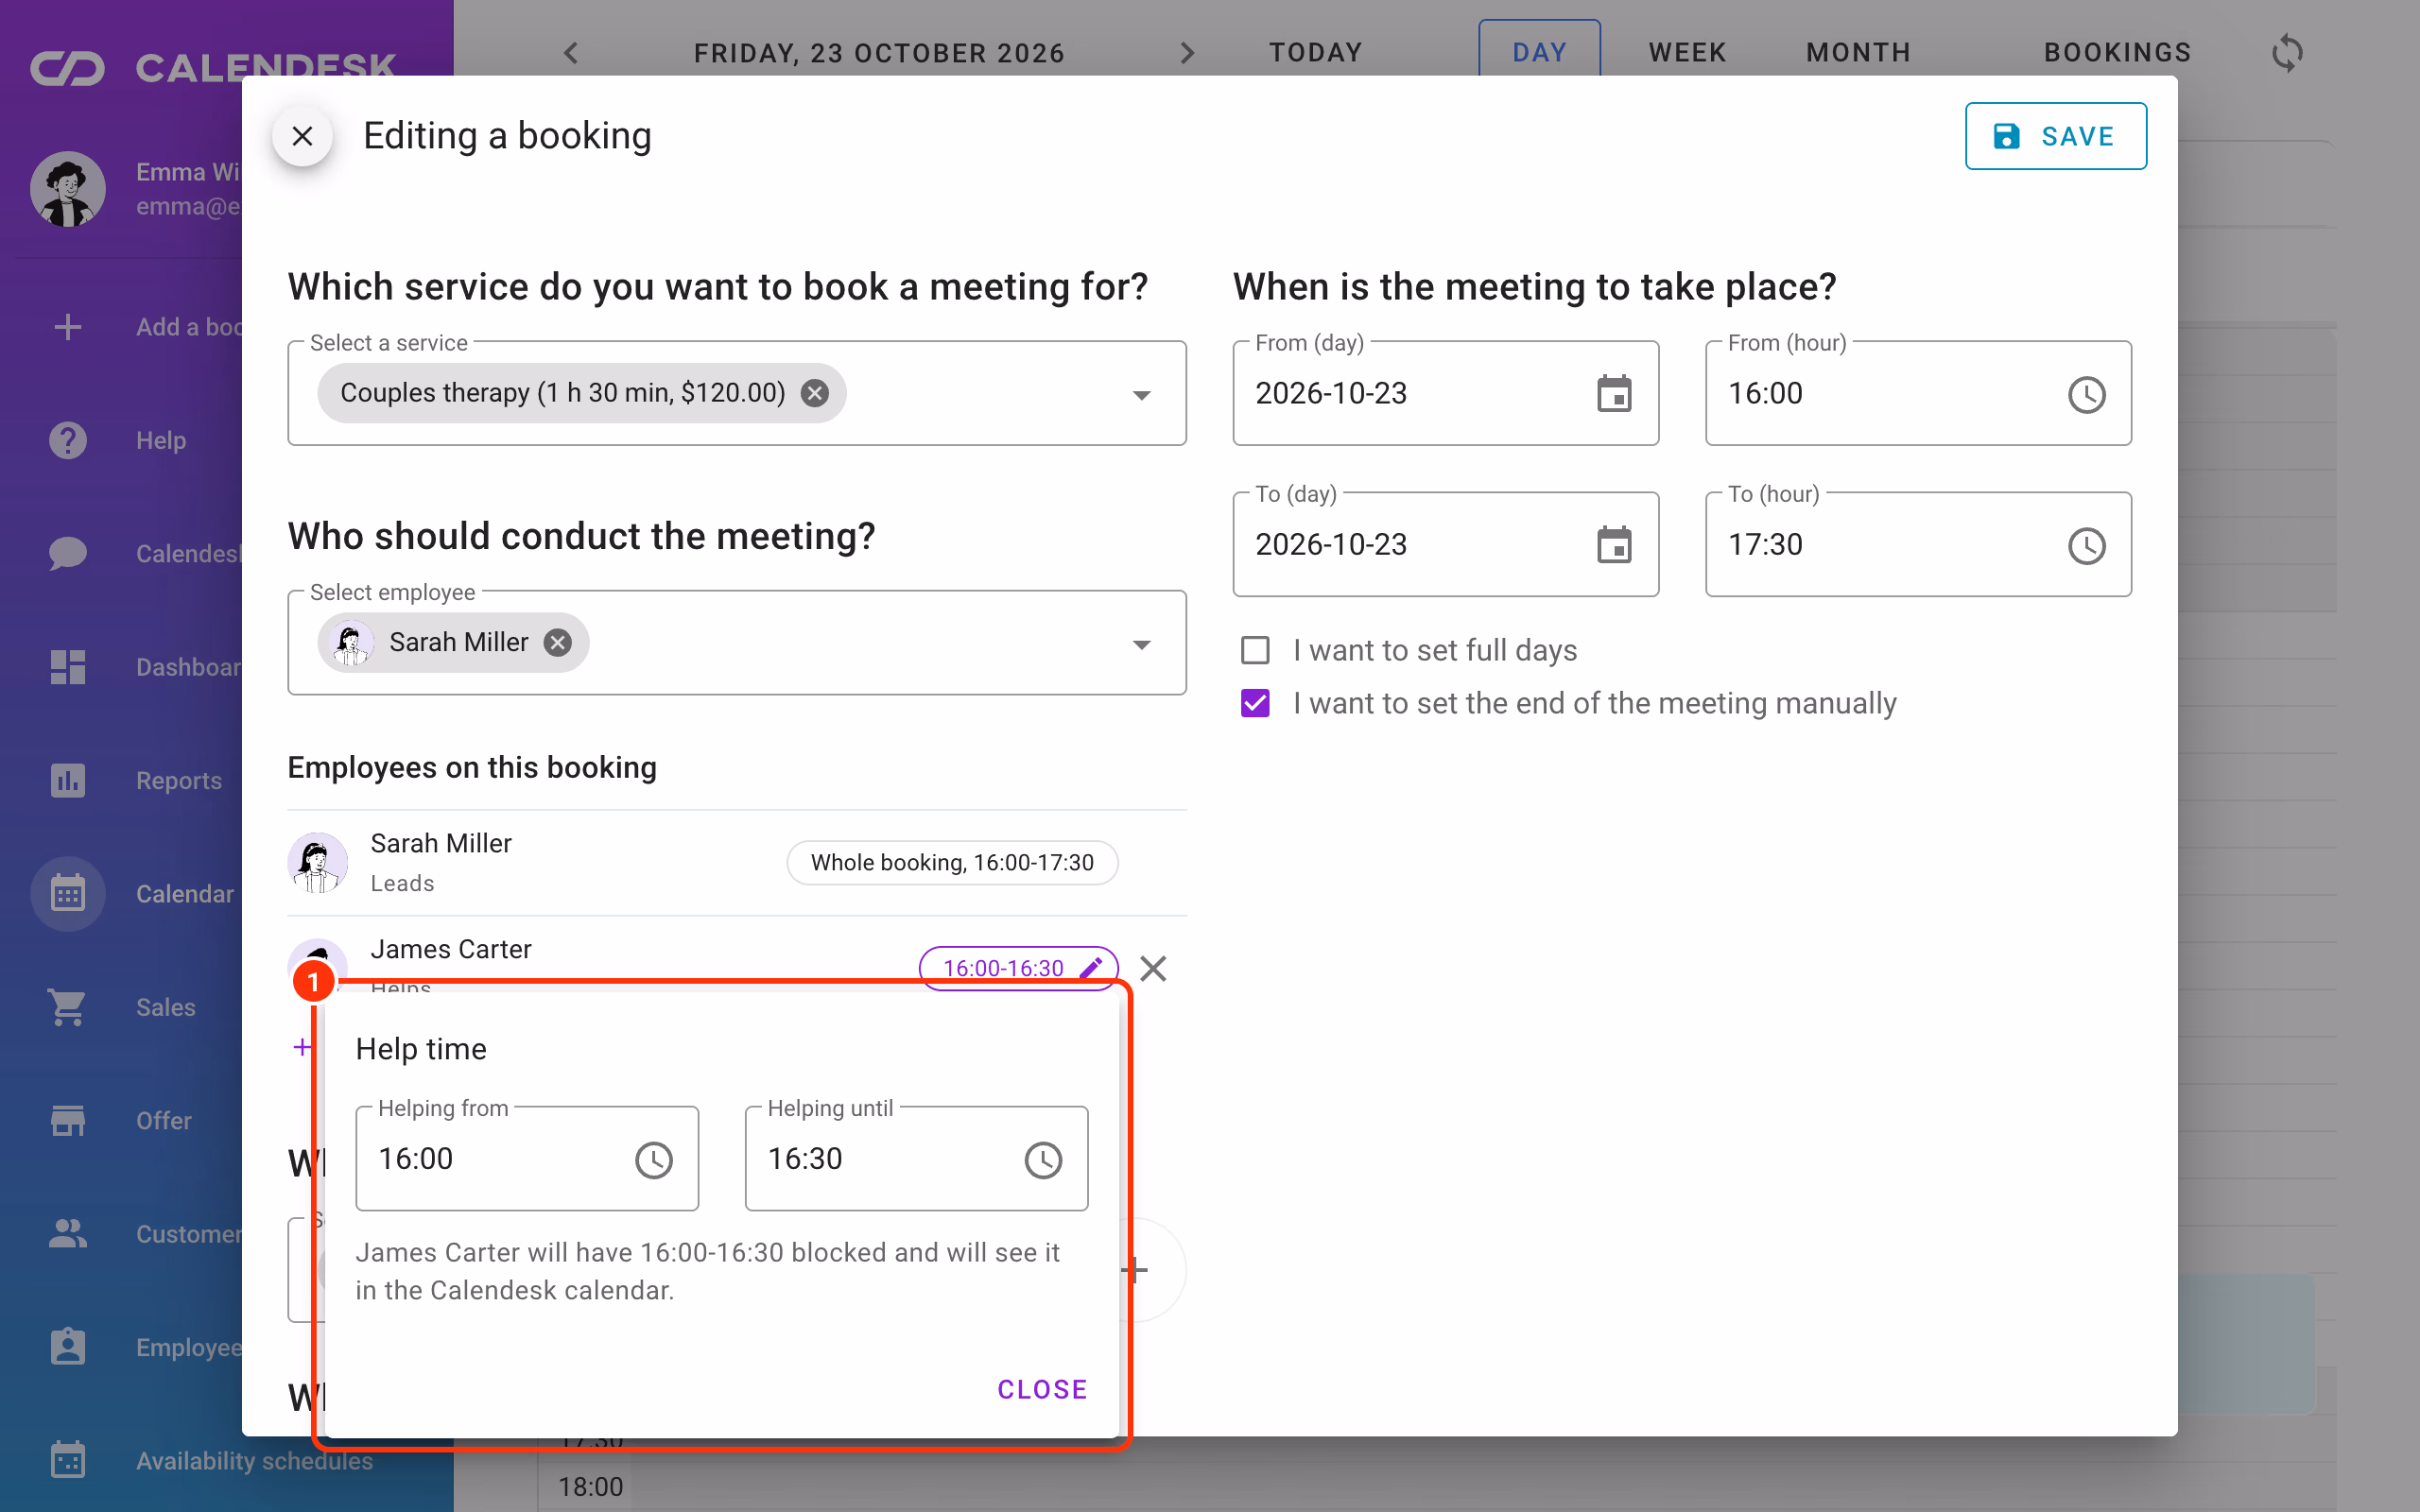Screen dimensions: 2420x1512
Task: Switch to MONTH view tab
Action: 1858,53
